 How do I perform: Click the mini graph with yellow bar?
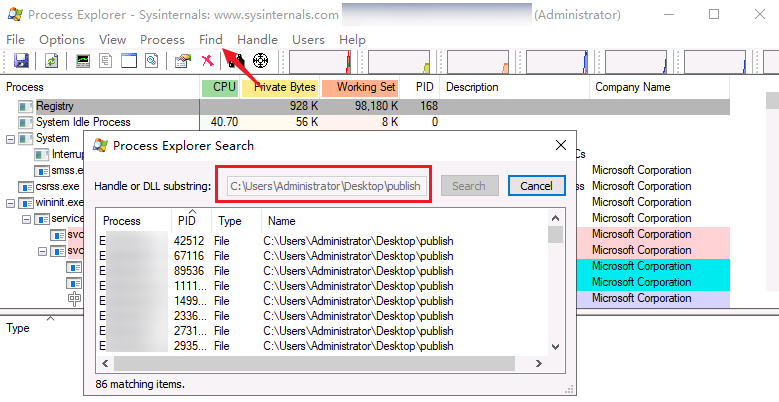pyautogui.click(x=399, y=62)
